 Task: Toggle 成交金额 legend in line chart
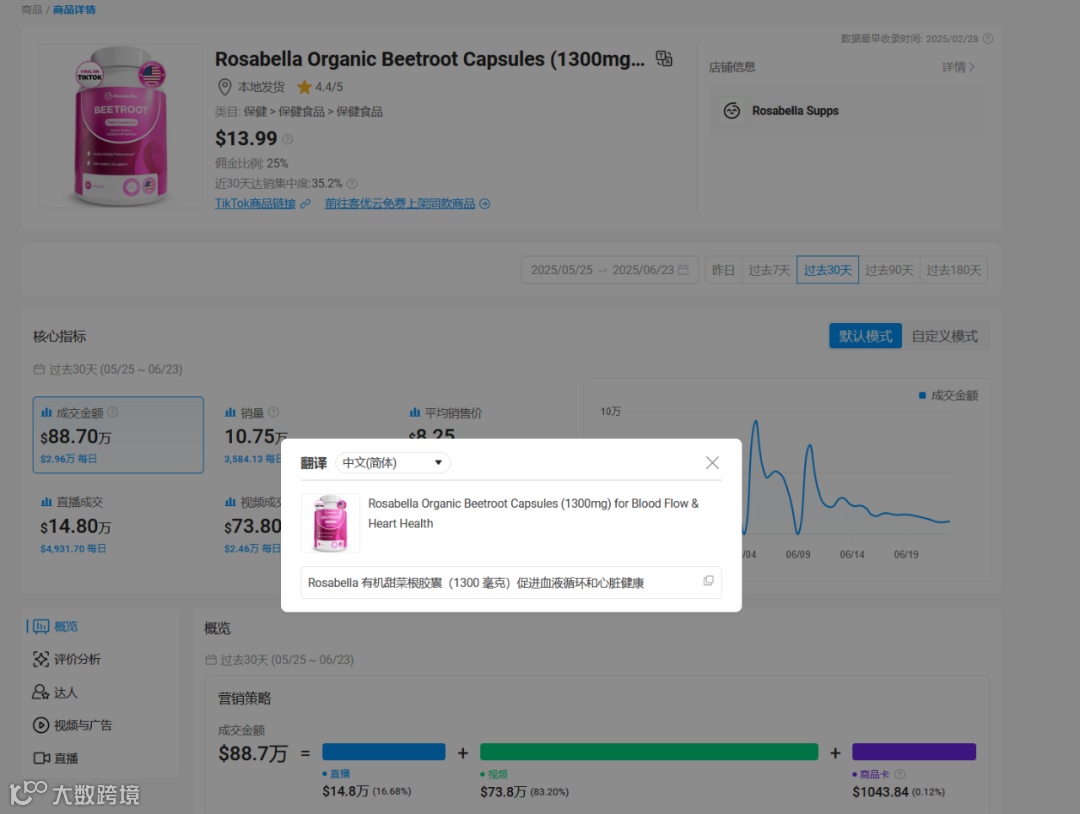[948, 395]
